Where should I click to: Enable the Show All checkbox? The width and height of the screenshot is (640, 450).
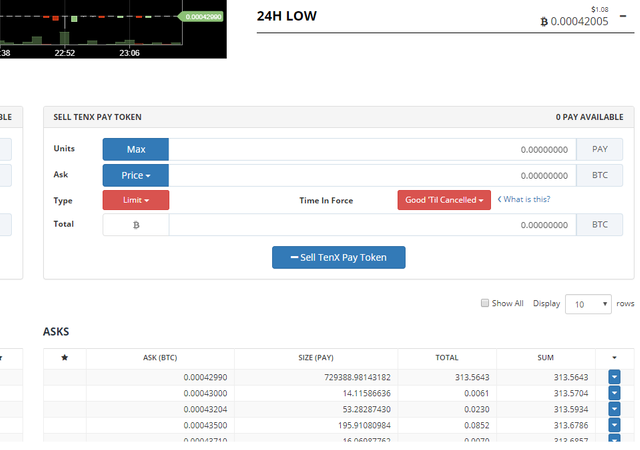point(485,303)
